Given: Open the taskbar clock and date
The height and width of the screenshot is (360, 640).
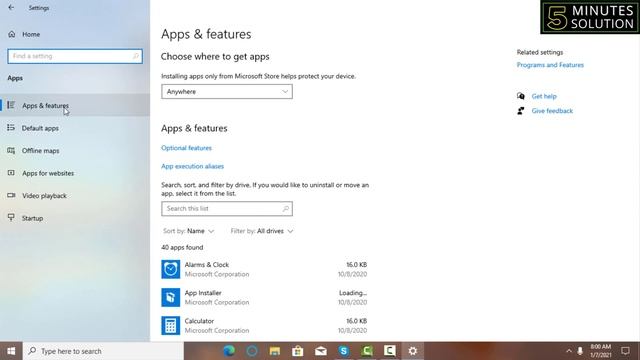Looking at the screenshot, I should click(600, 351).
